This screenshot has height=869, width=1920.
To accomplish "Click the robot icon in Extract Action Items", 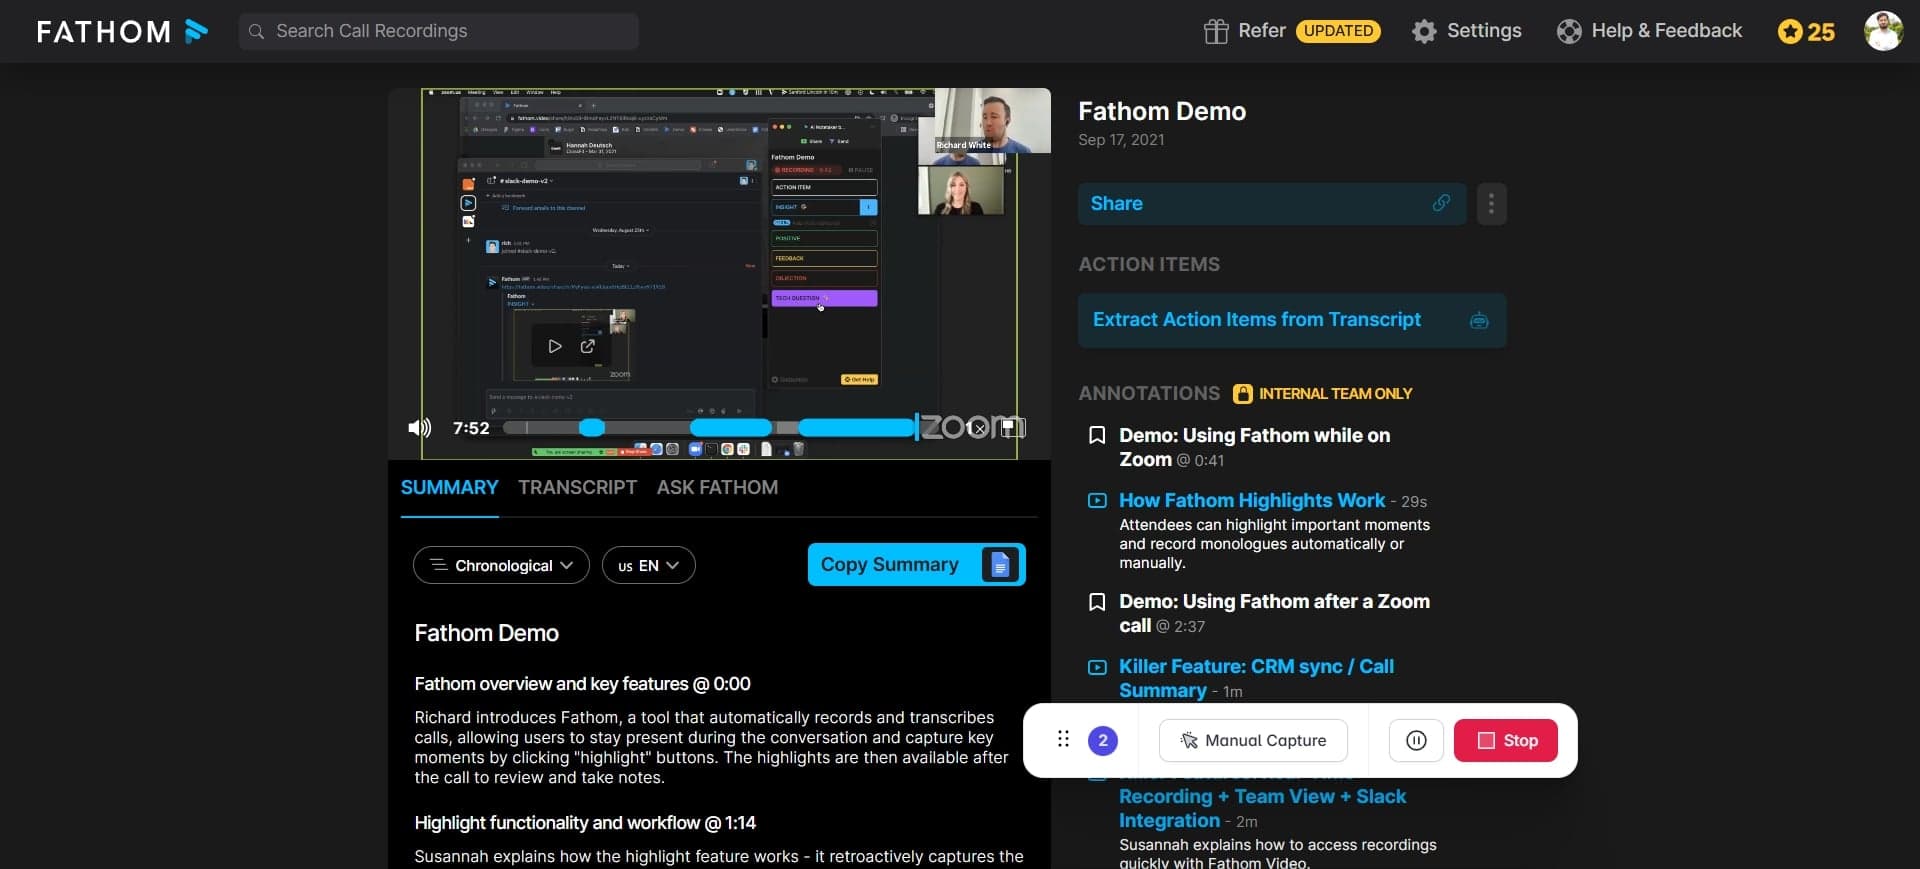I will click(x=1479, y=321).
